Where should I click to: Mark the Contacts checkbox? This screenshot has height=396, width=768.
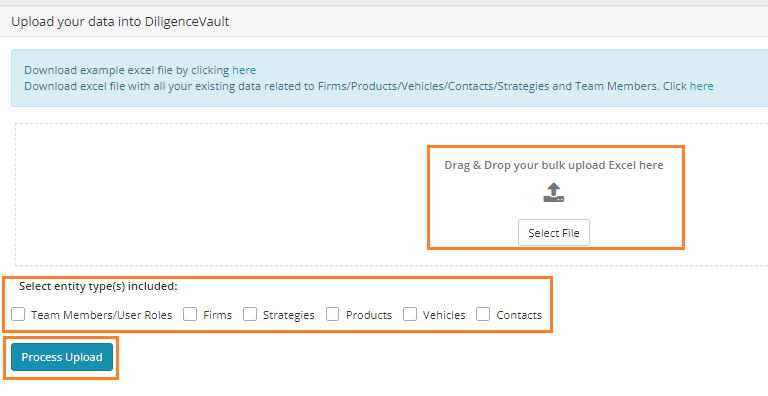(x=483, y=314)
